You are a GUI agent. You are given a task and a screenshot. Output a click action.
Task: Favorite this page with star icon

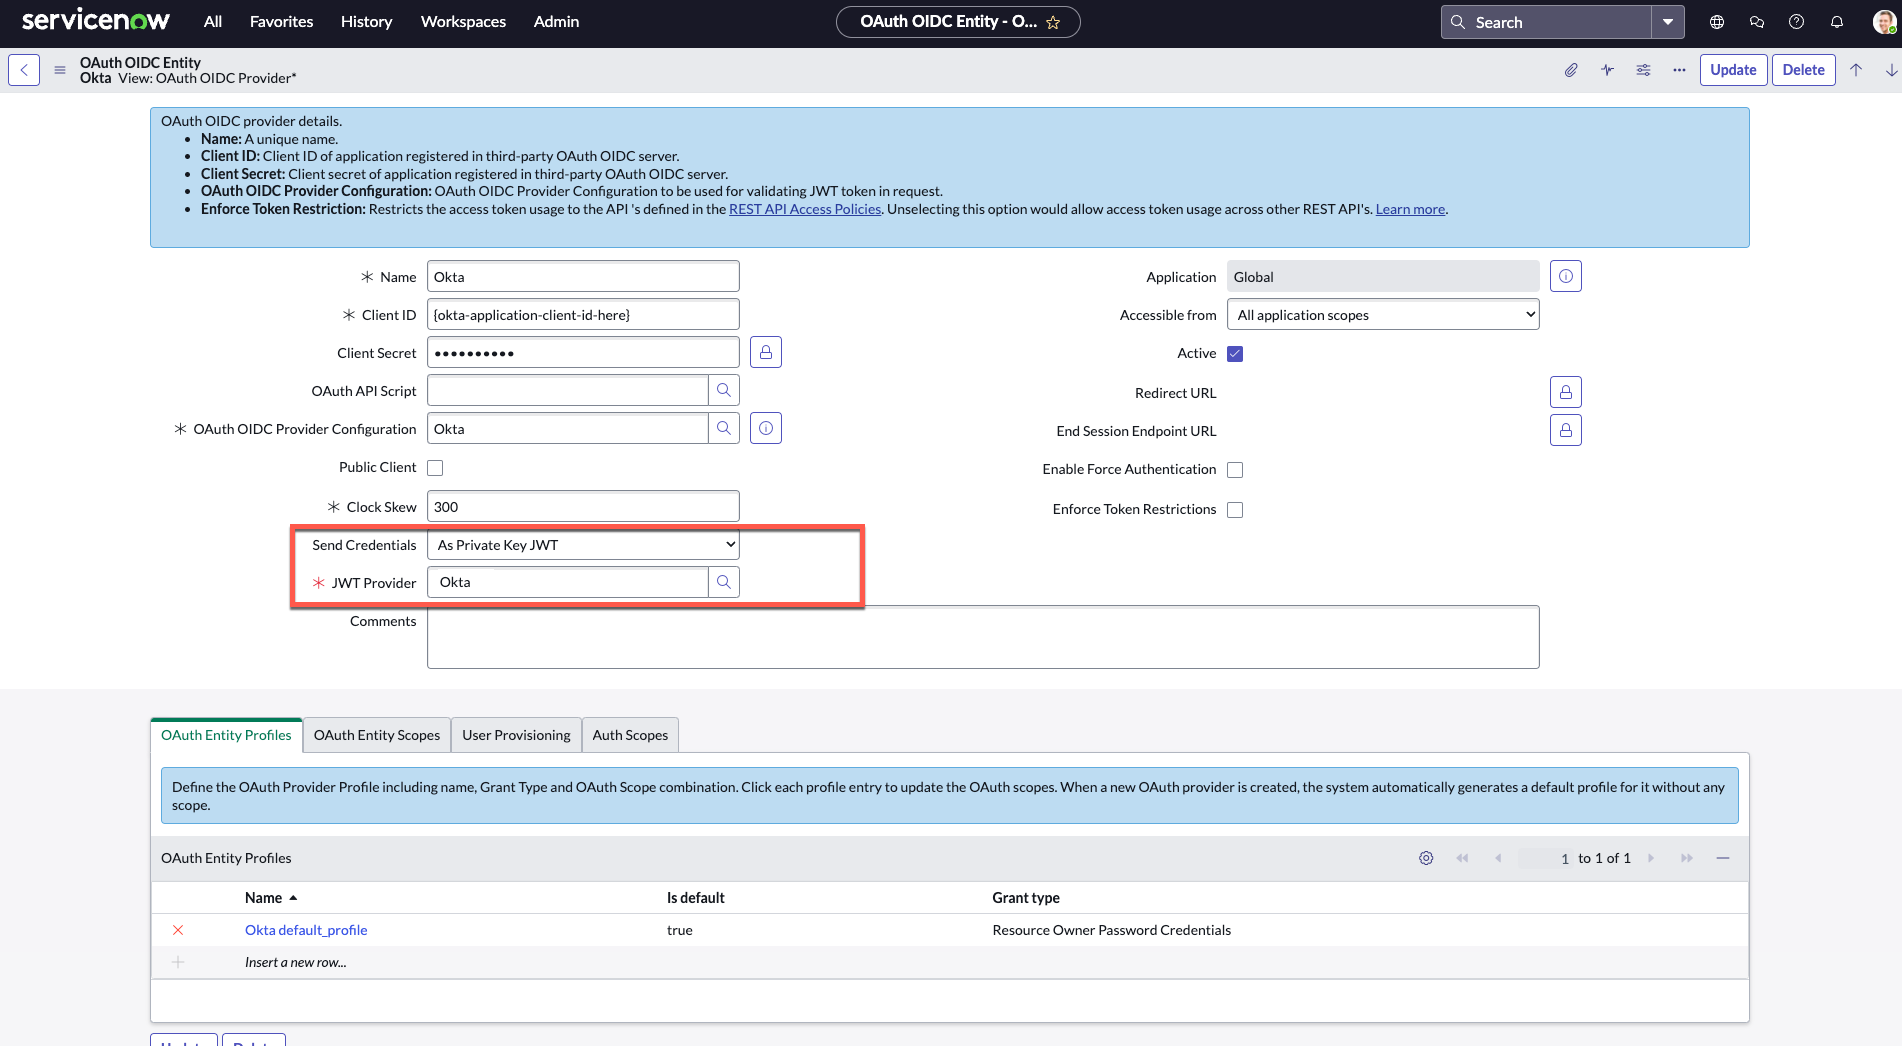pyautogui.click(x=1053, y=22)
